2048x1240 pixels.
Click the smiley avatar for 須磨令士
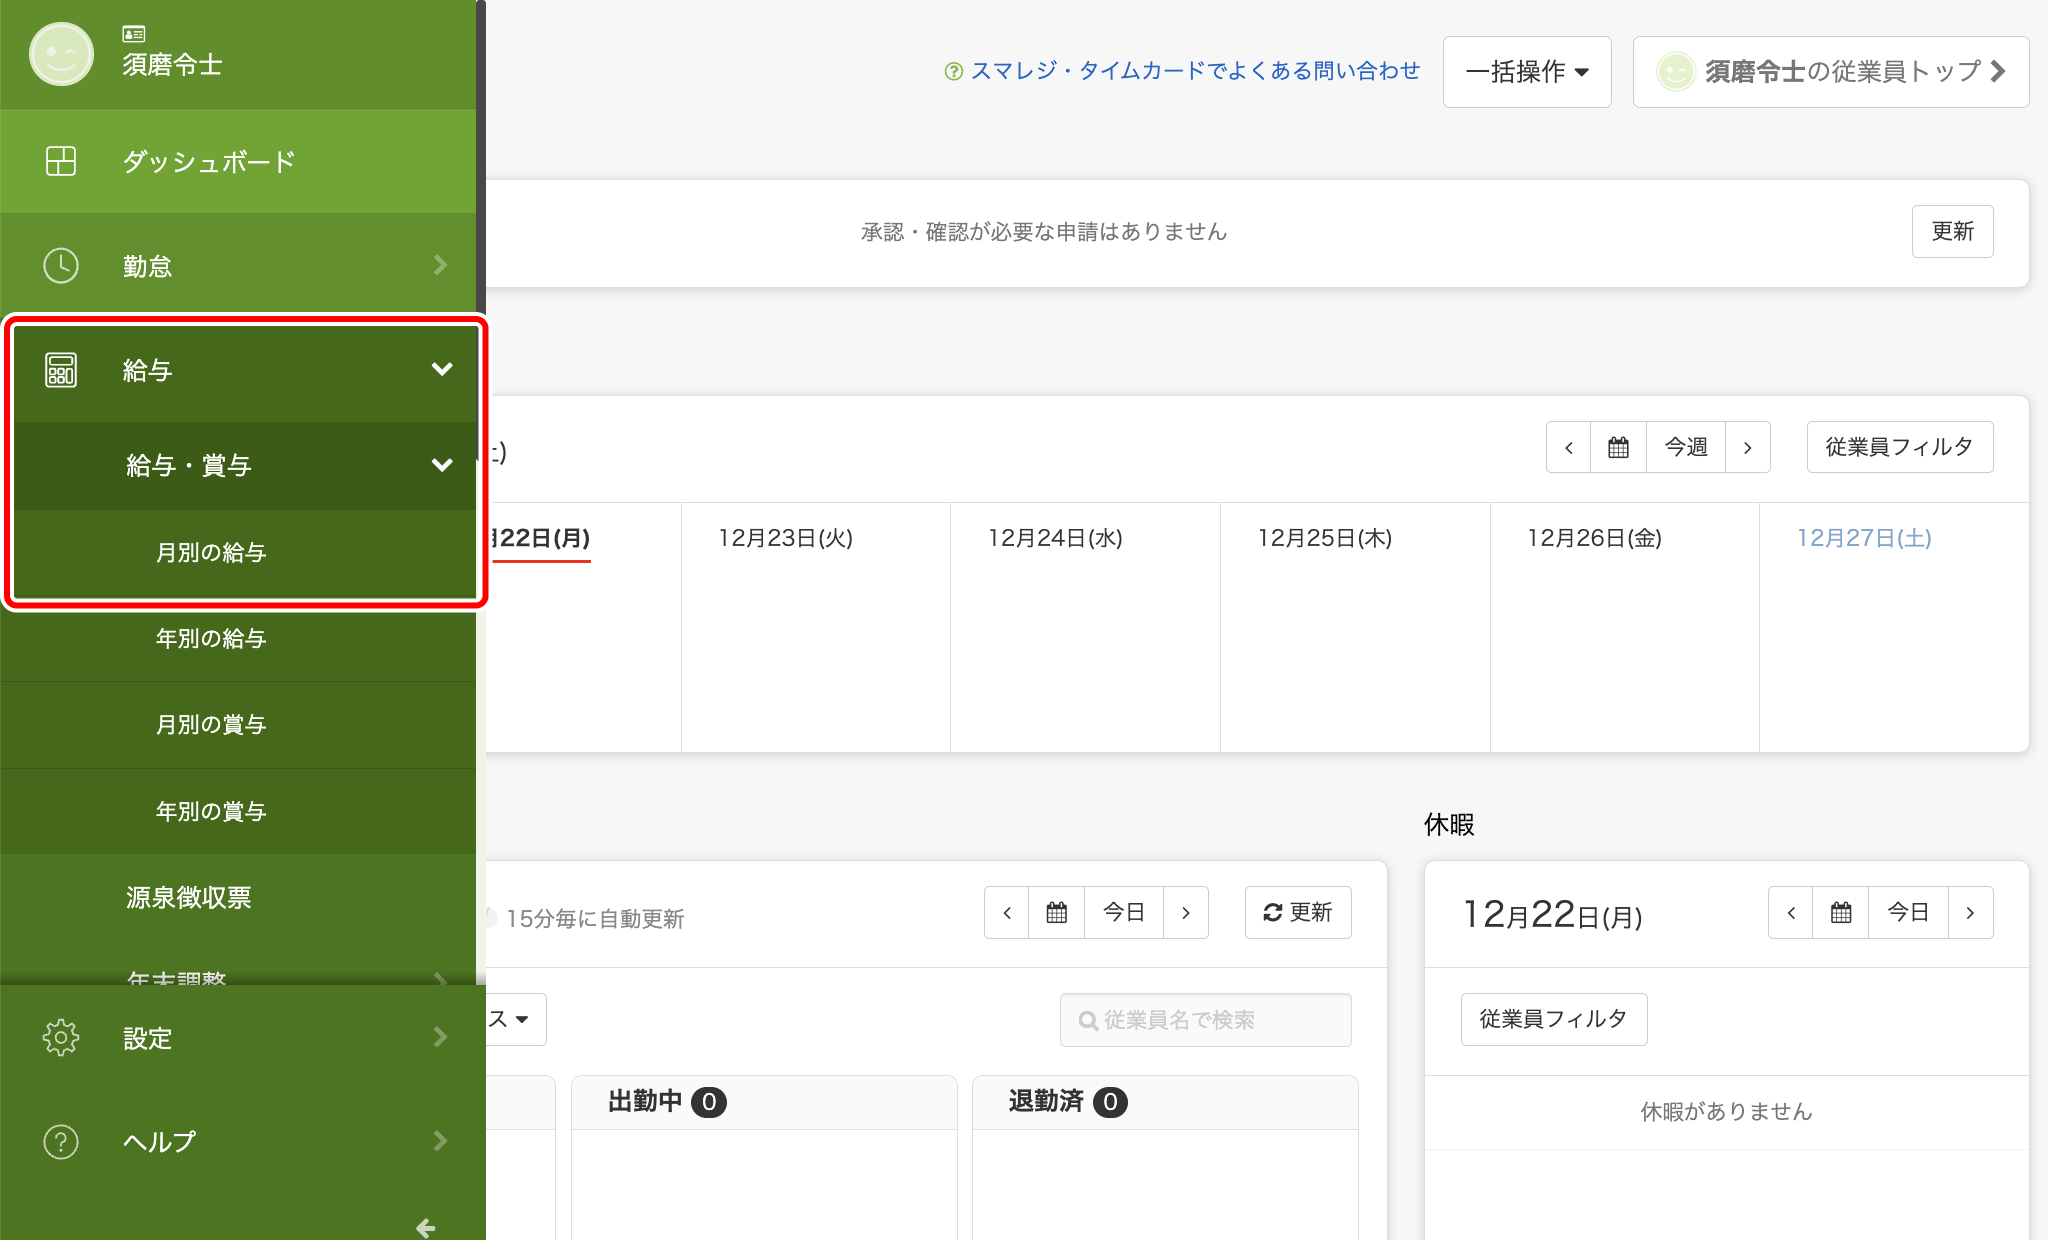point(61,54)
